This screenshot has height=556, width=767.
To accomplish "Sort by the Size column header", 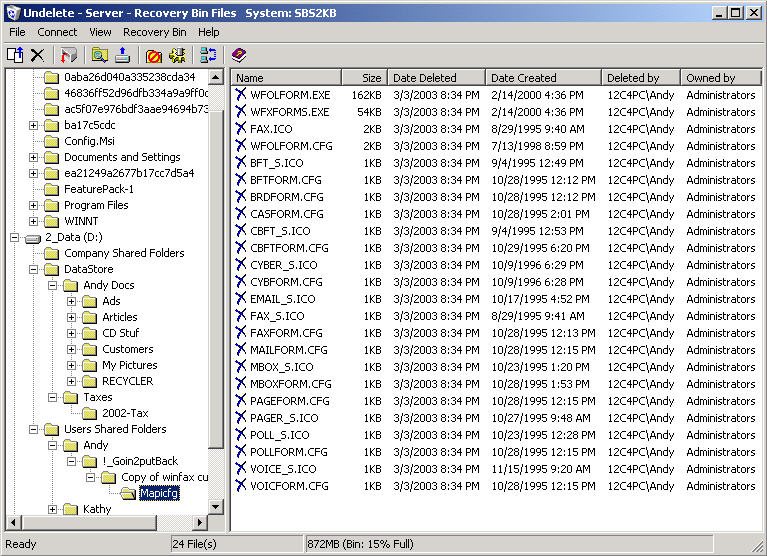I will 364,78.
